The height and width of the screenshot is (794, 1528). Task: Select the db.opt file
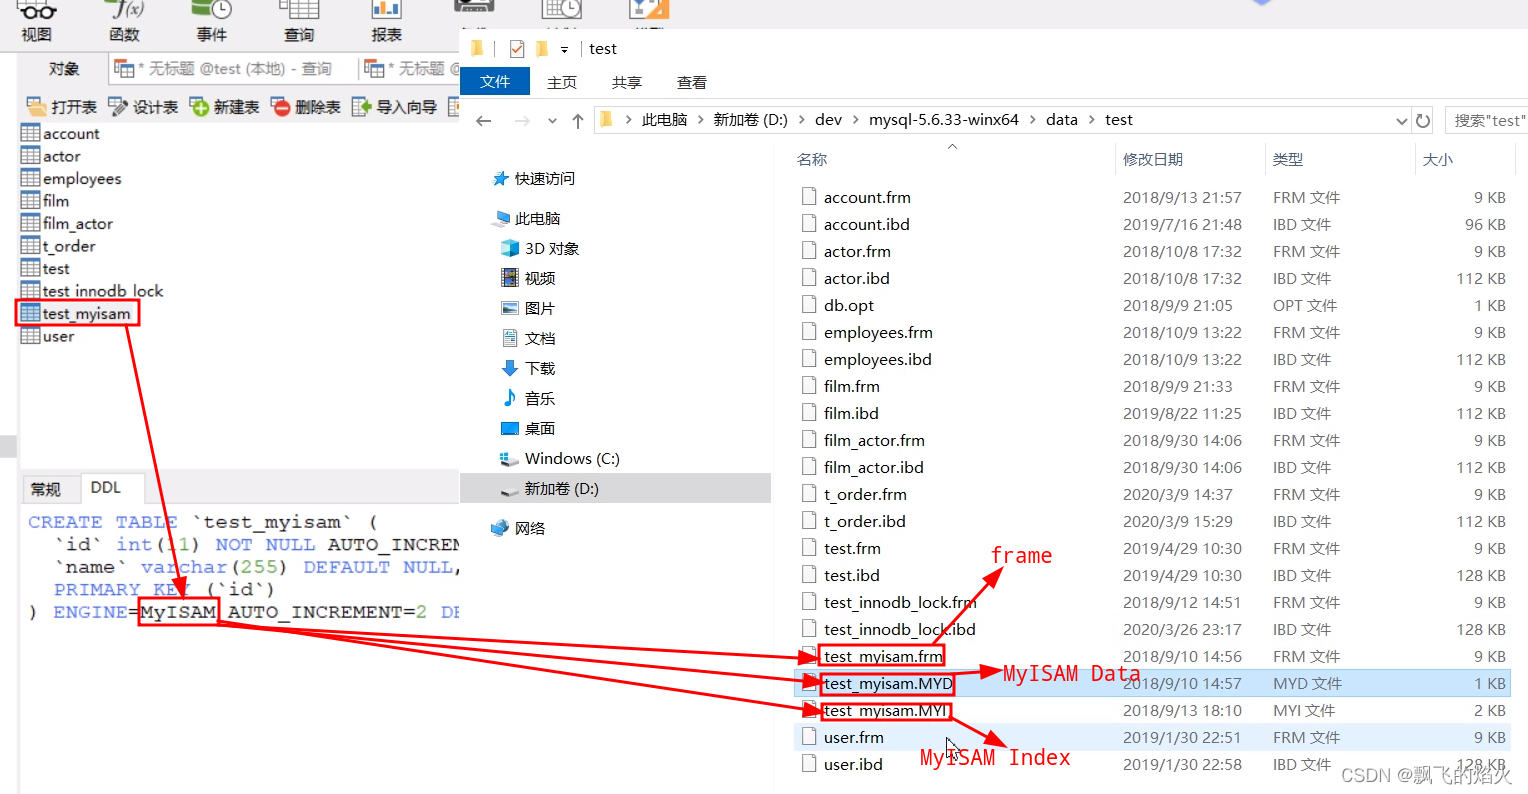pyautogui.click(x=1153, y=306)
